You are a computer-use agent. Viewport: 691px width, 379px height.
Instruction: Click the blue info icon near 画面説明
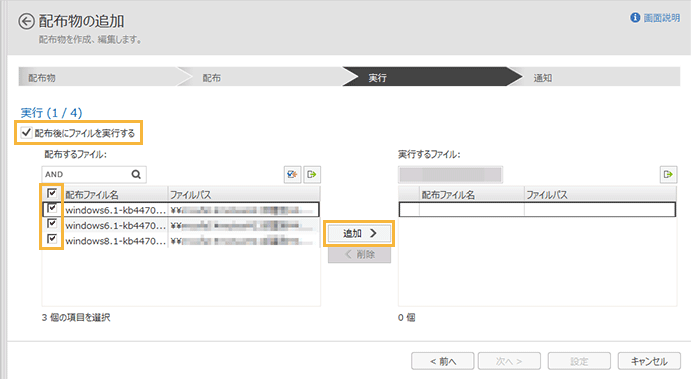click(x=635, y=18)
